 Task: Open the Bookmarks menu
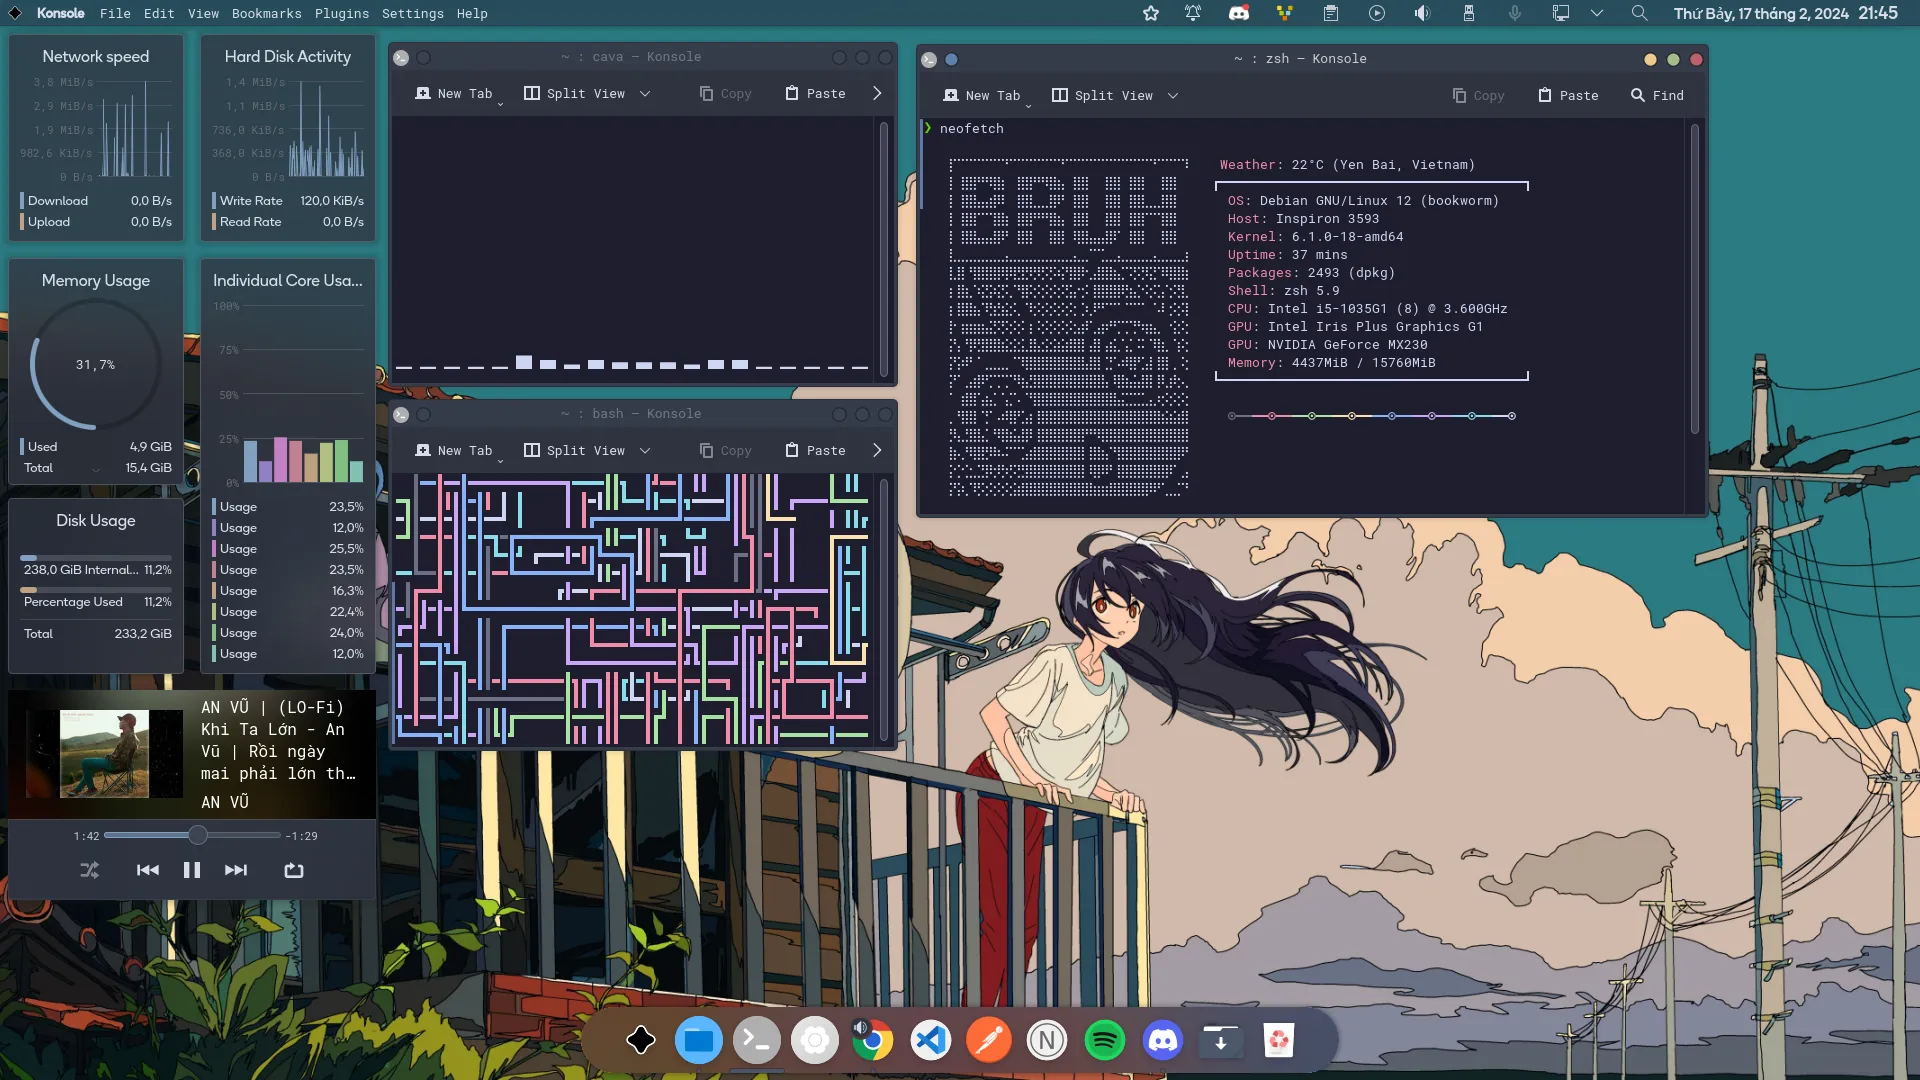[267, 13]
